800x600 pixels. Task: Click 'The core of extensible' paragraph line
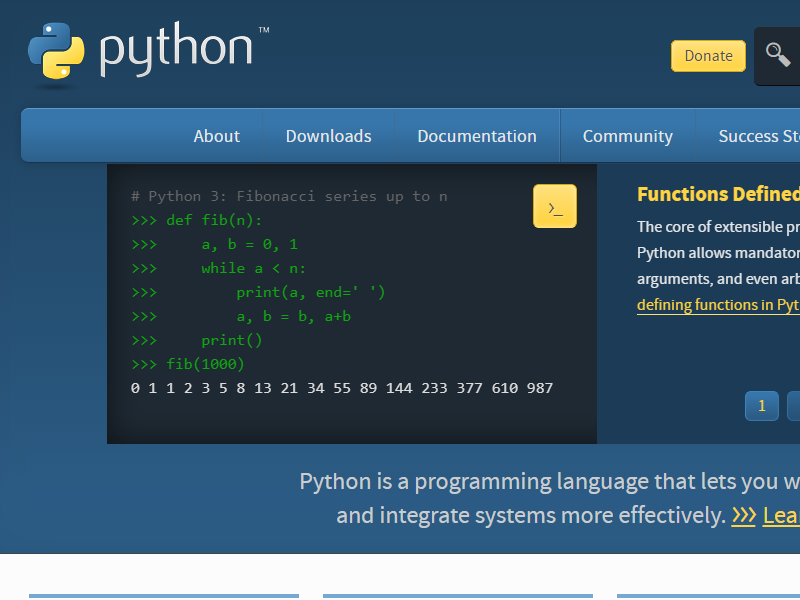(x=718, y=227)
